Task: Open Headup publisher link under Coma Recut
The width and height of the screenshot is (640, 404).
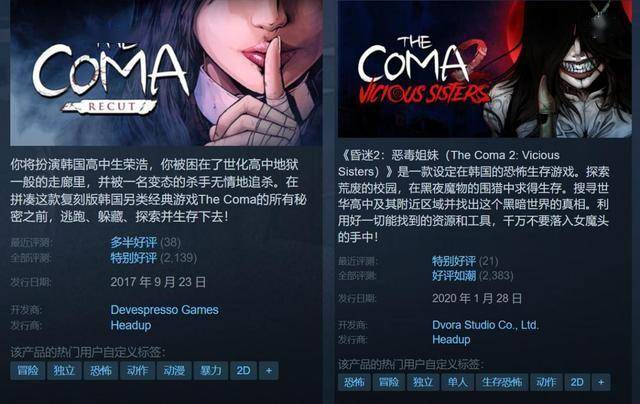Action: [131, 326]
